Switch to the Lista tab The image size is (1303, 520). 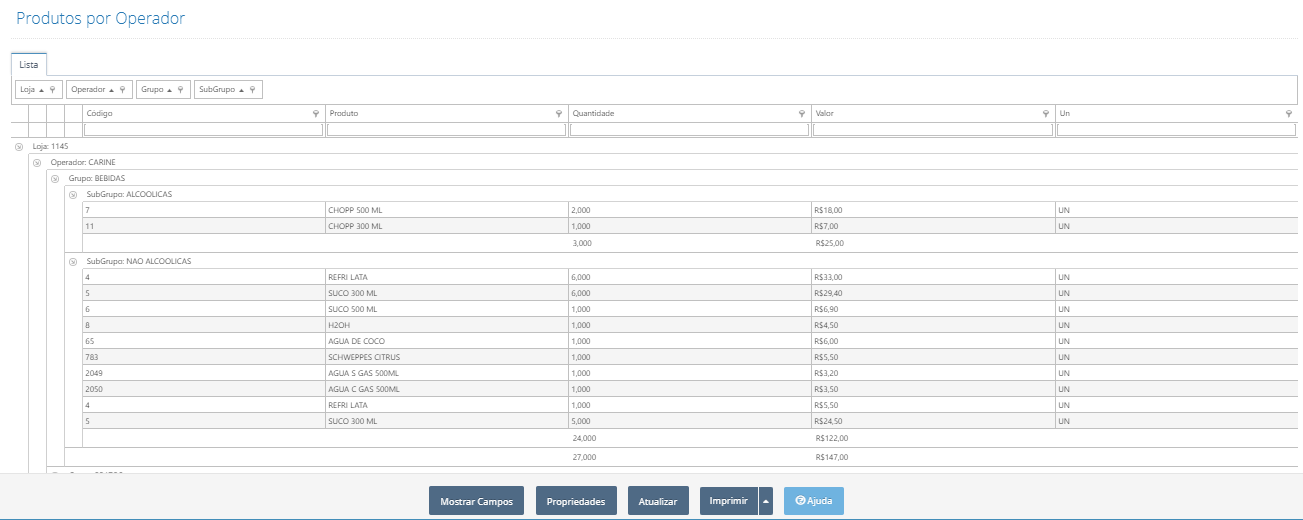coord(29,64)
